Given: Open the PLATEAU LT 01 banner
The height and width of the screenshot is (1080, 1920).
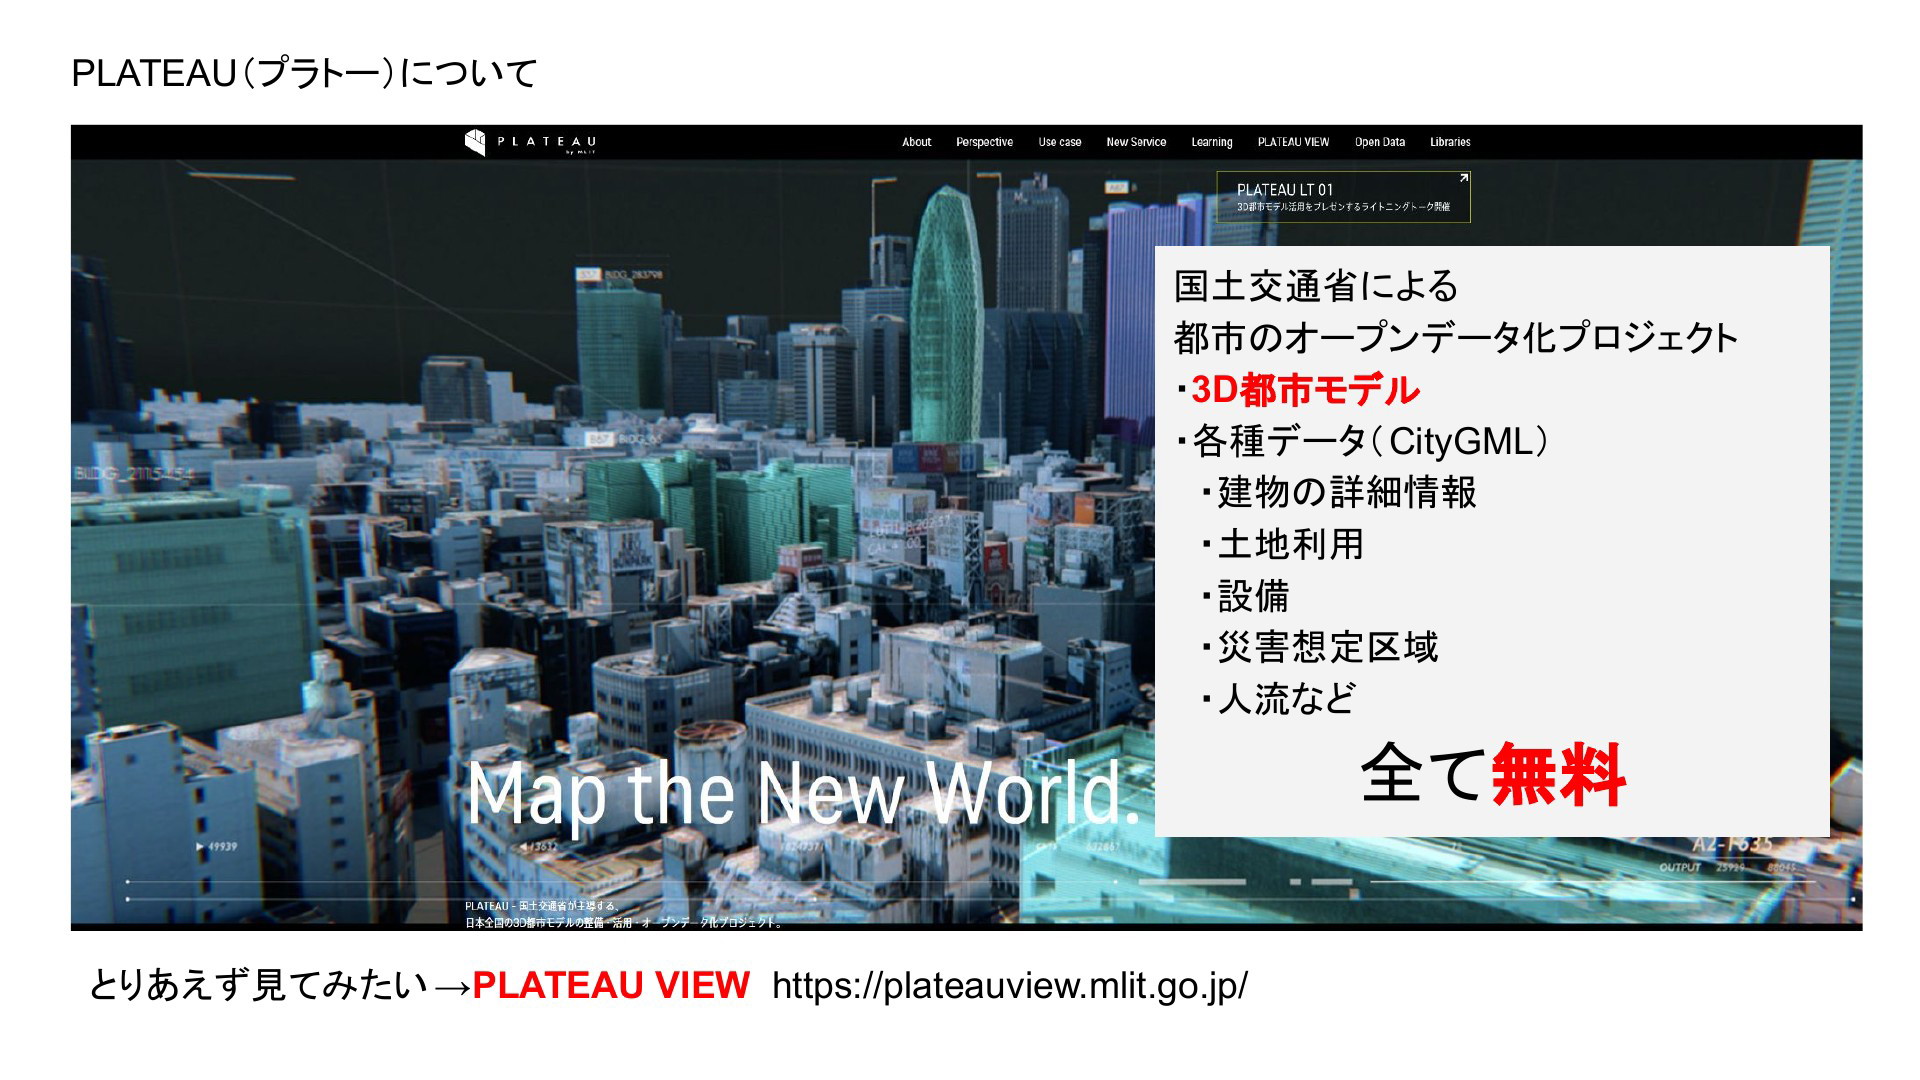Looking at the screenshot, I should click(x=1343, y=197).
